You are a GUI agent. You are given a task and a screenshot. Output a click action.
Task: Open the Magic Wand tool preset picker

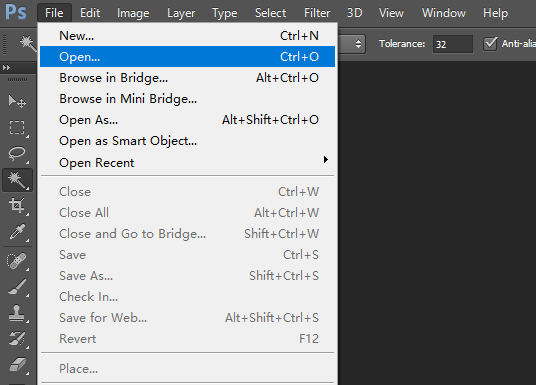(27, 44)
